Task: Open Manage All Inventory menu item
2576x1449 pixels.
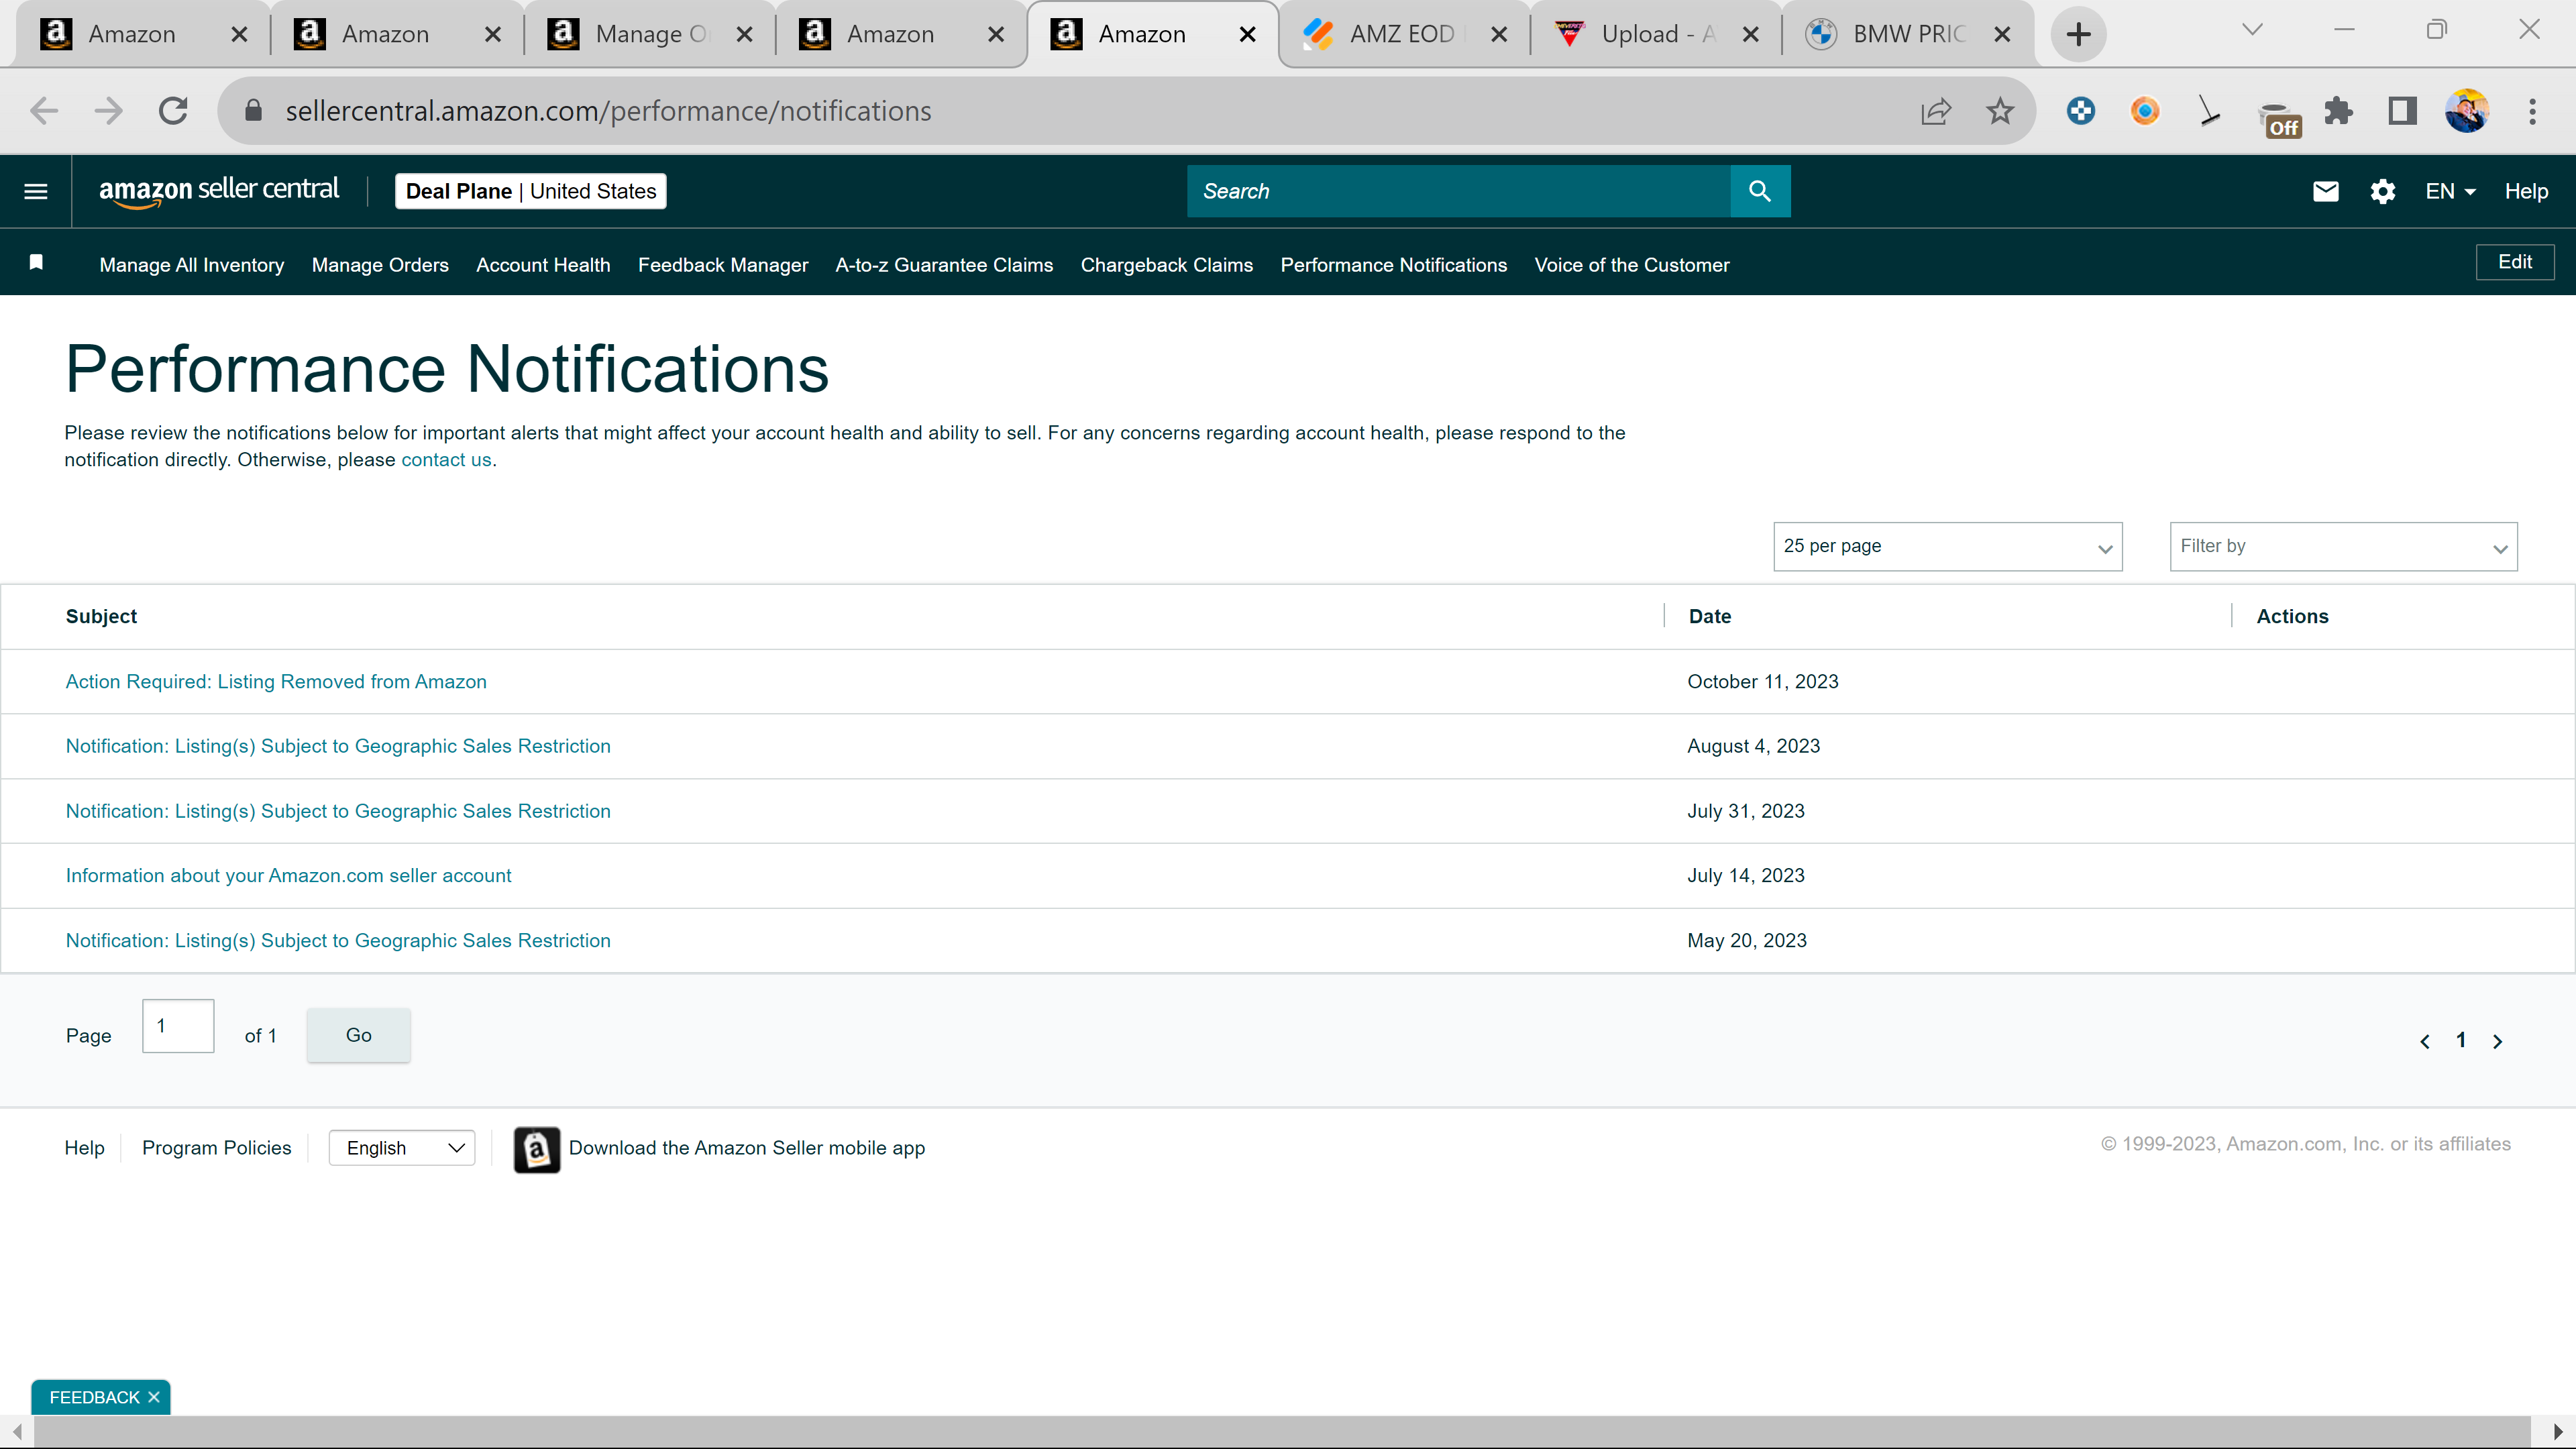Action: pos(192,265)
